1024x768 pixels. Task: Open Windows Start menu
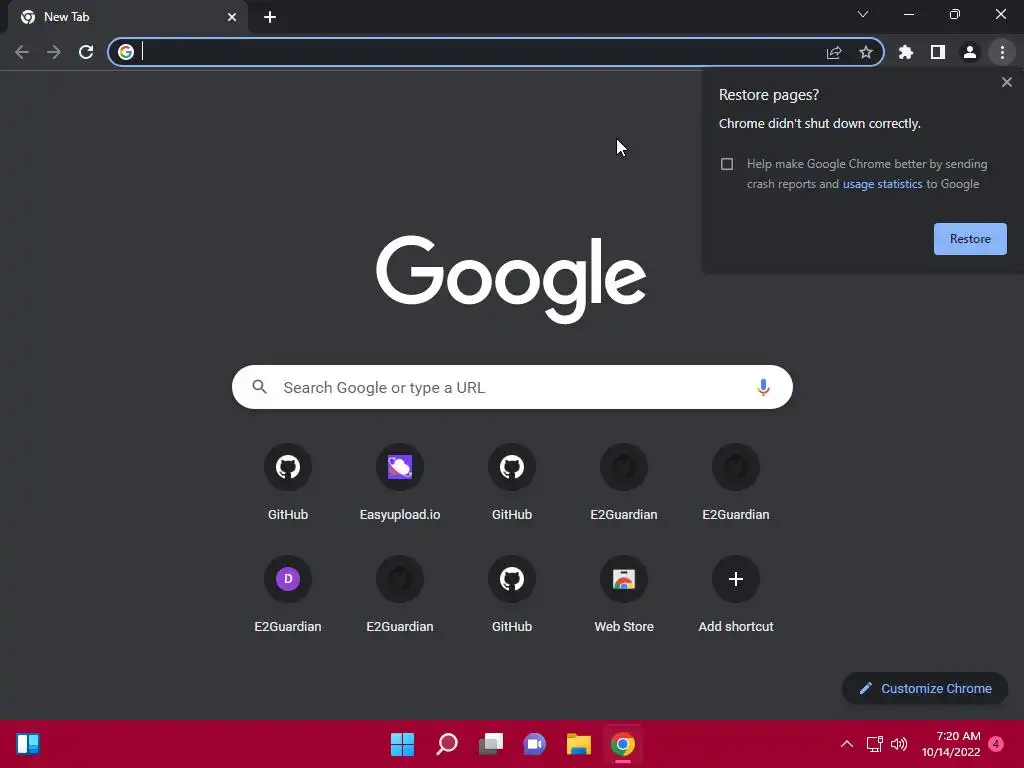point(402,744)
